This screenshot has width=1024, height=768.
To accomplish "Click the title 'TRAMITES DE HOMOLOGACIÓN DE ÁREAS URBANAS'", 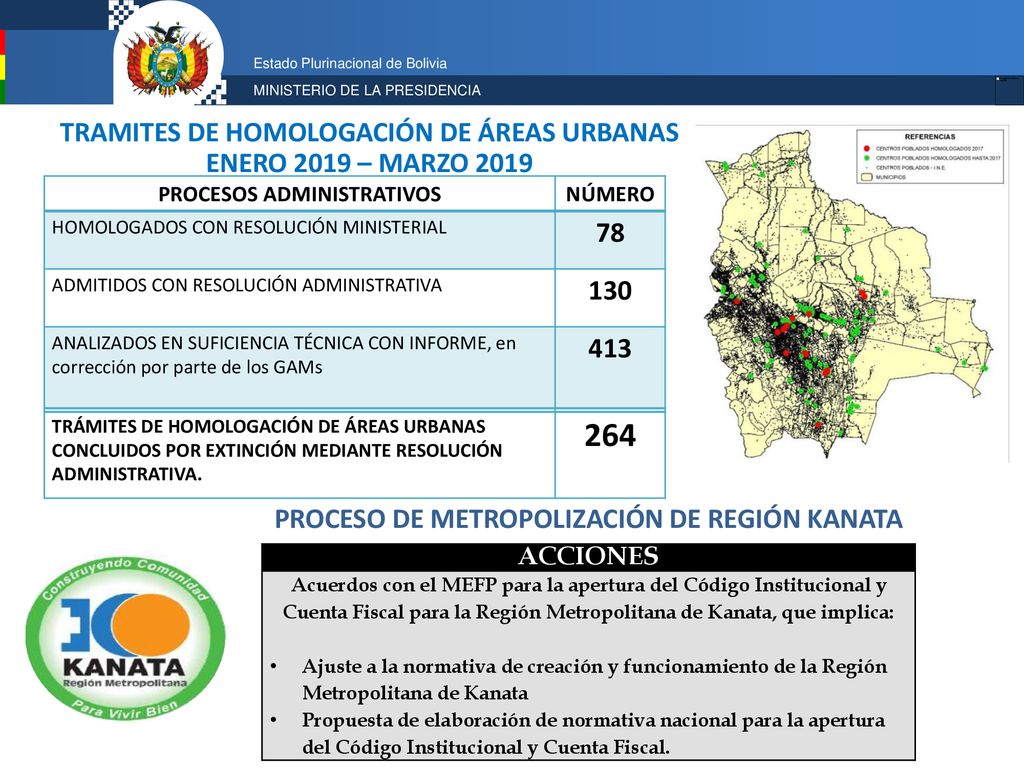I will click(370, 133).
